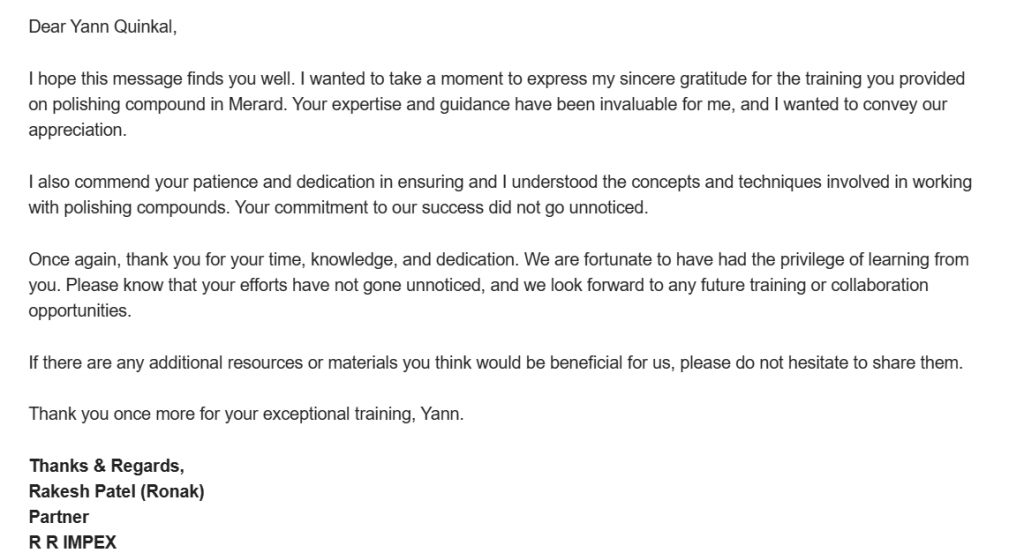The height and width of the screenshot is (553, 1024).
Task: Click the word 'appreciation.' ending first paragraph
Action: click(77, 131)
